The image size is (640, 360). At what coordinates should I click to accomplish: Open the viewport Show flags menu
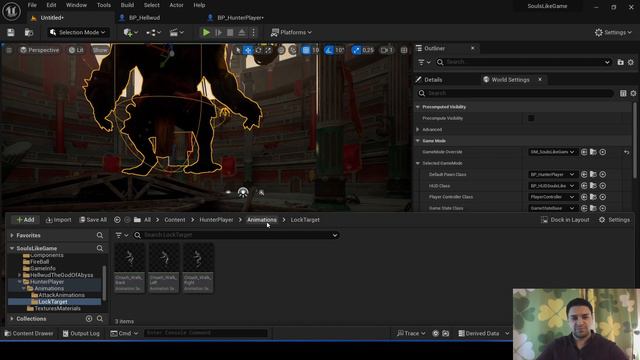coord(100,50)
